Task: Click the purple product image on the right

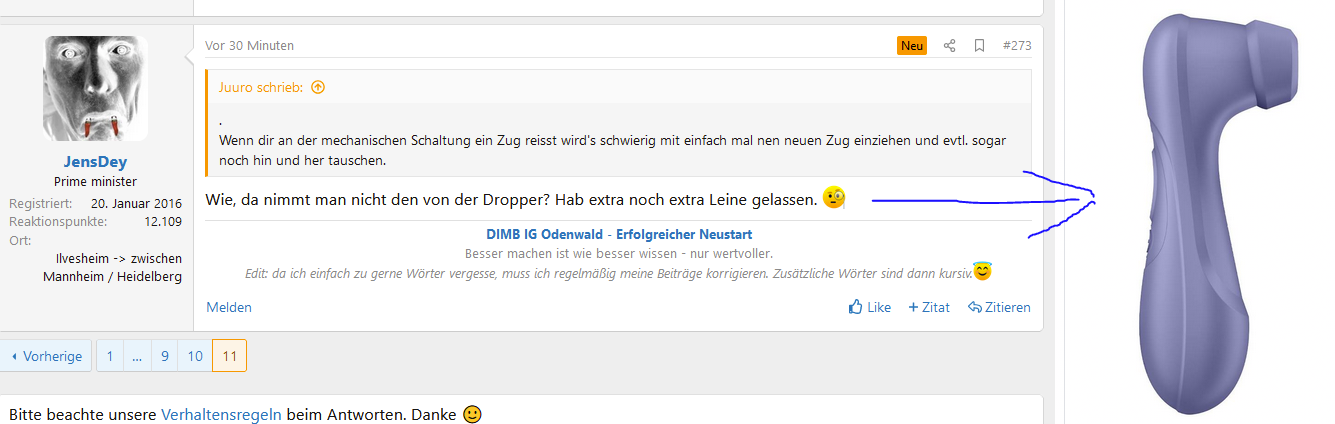Action: [1201, 210]
